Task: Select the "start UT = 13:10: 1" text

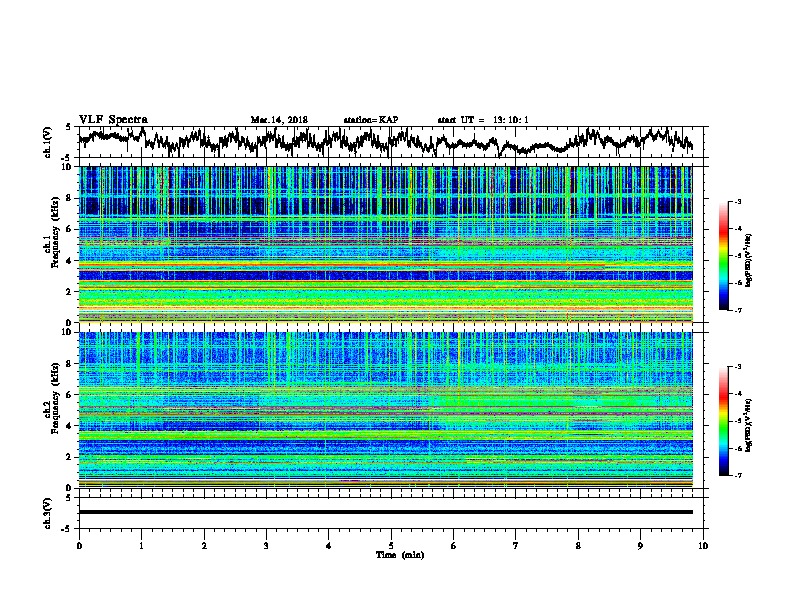Action: (x=483, y=120)
